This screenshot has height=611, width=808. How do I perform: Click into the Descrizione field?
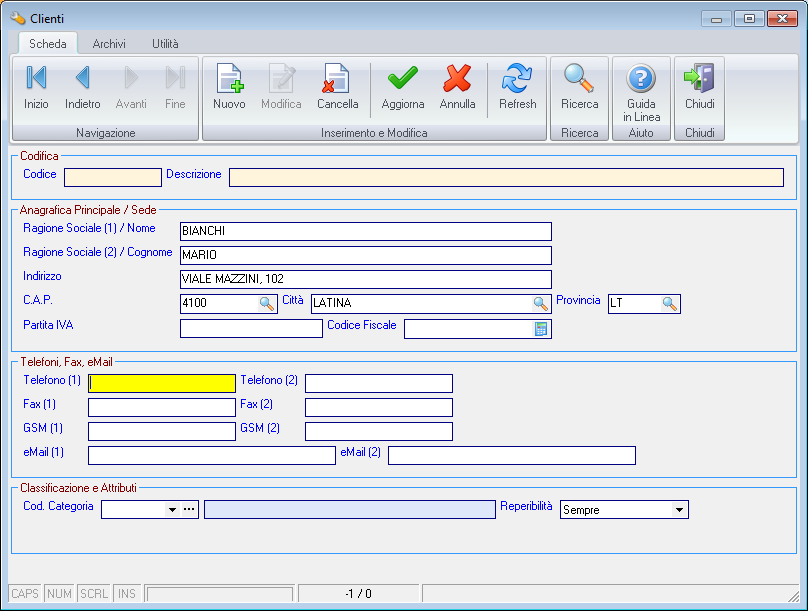[507, 177]
